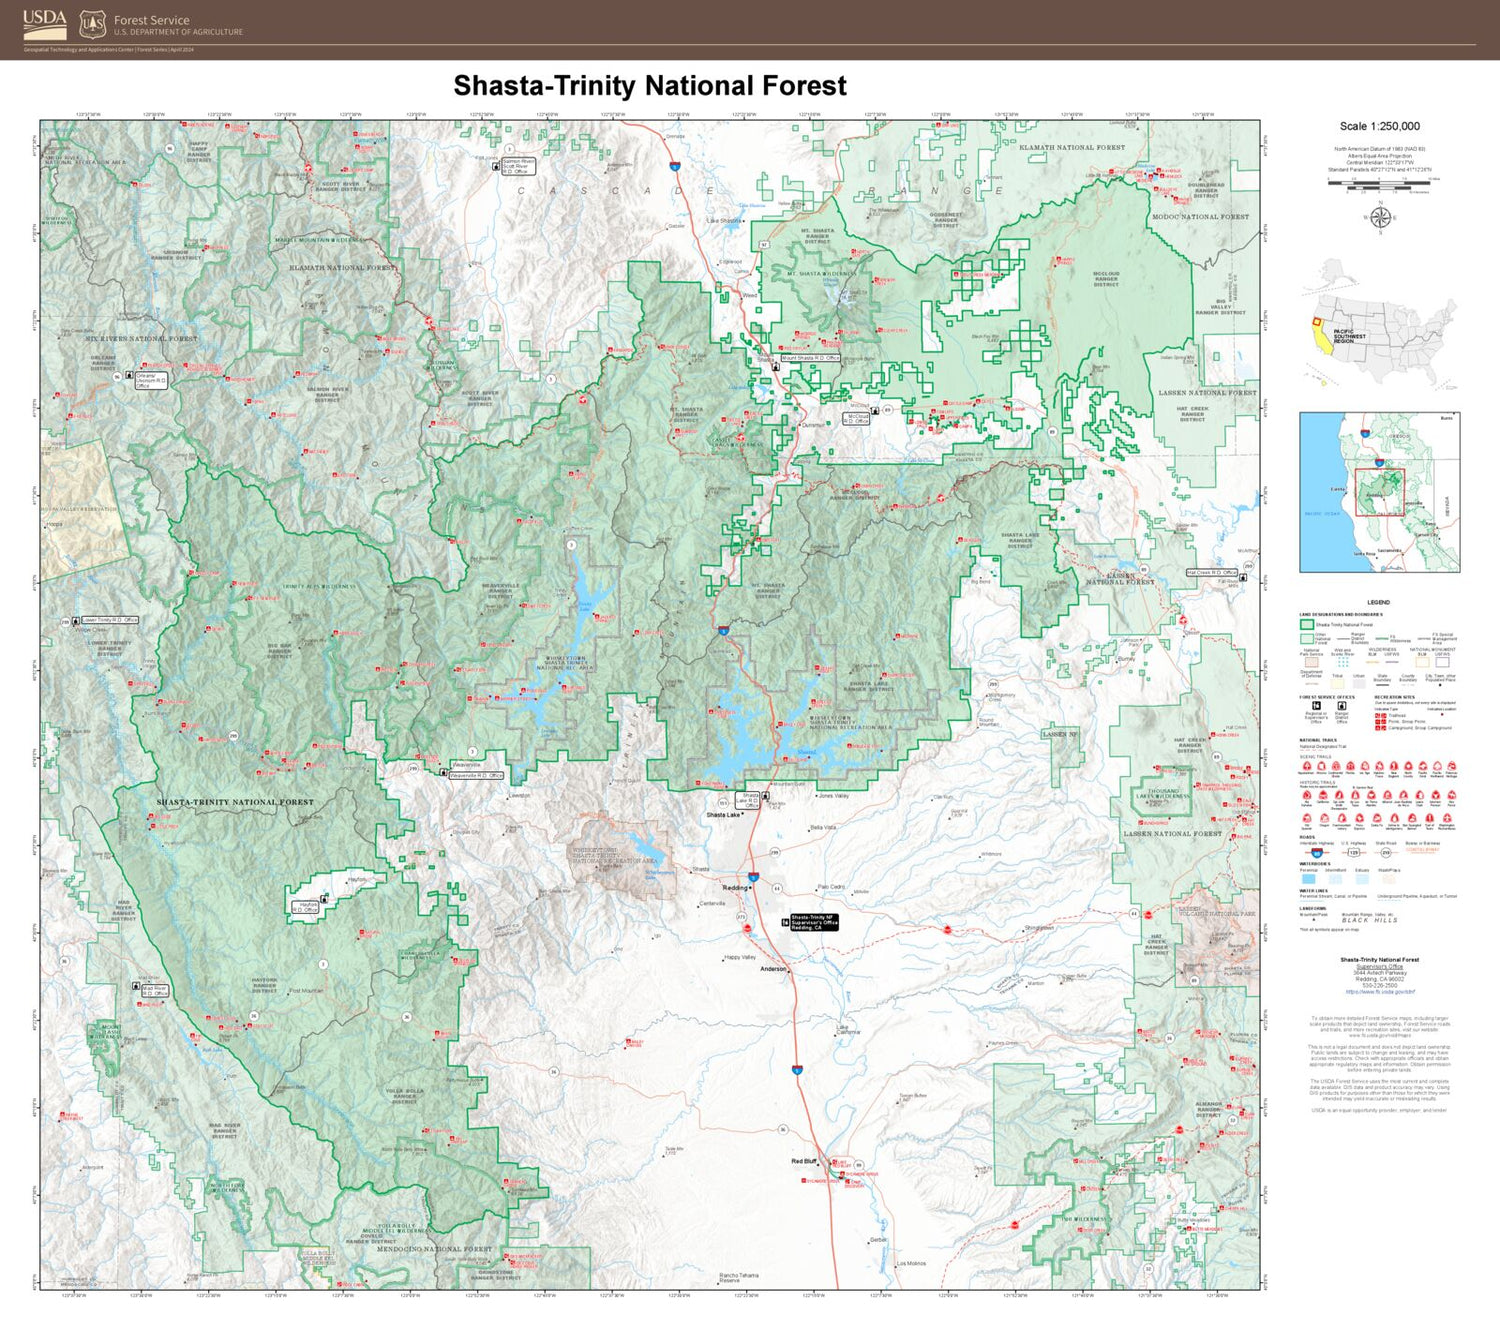Click the "Lake Shastina" label
The height and width of the screenshot is (1330, 1500).
724,220
